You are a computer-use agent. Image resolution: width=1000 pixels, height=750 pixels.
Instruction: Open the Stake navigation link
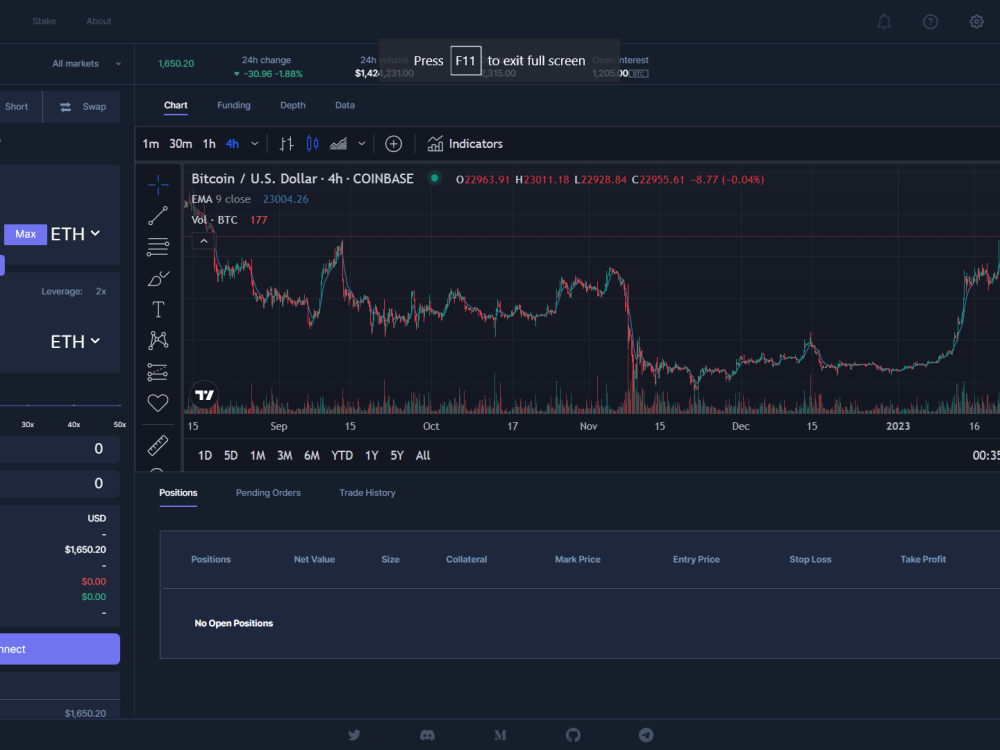[x=44, y=21]
